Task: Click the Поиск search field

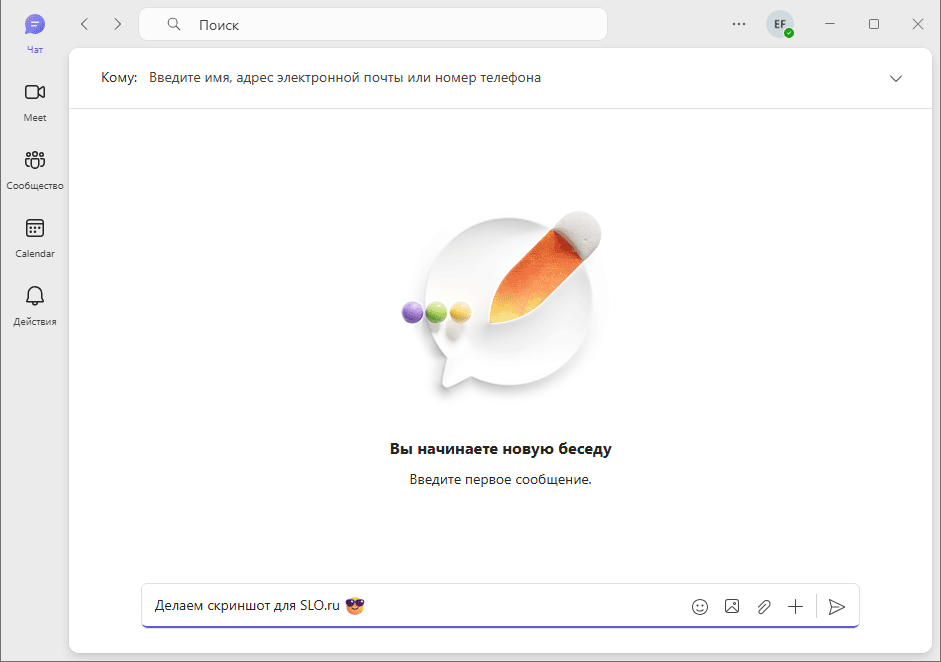Action: [x=373, y=25]
